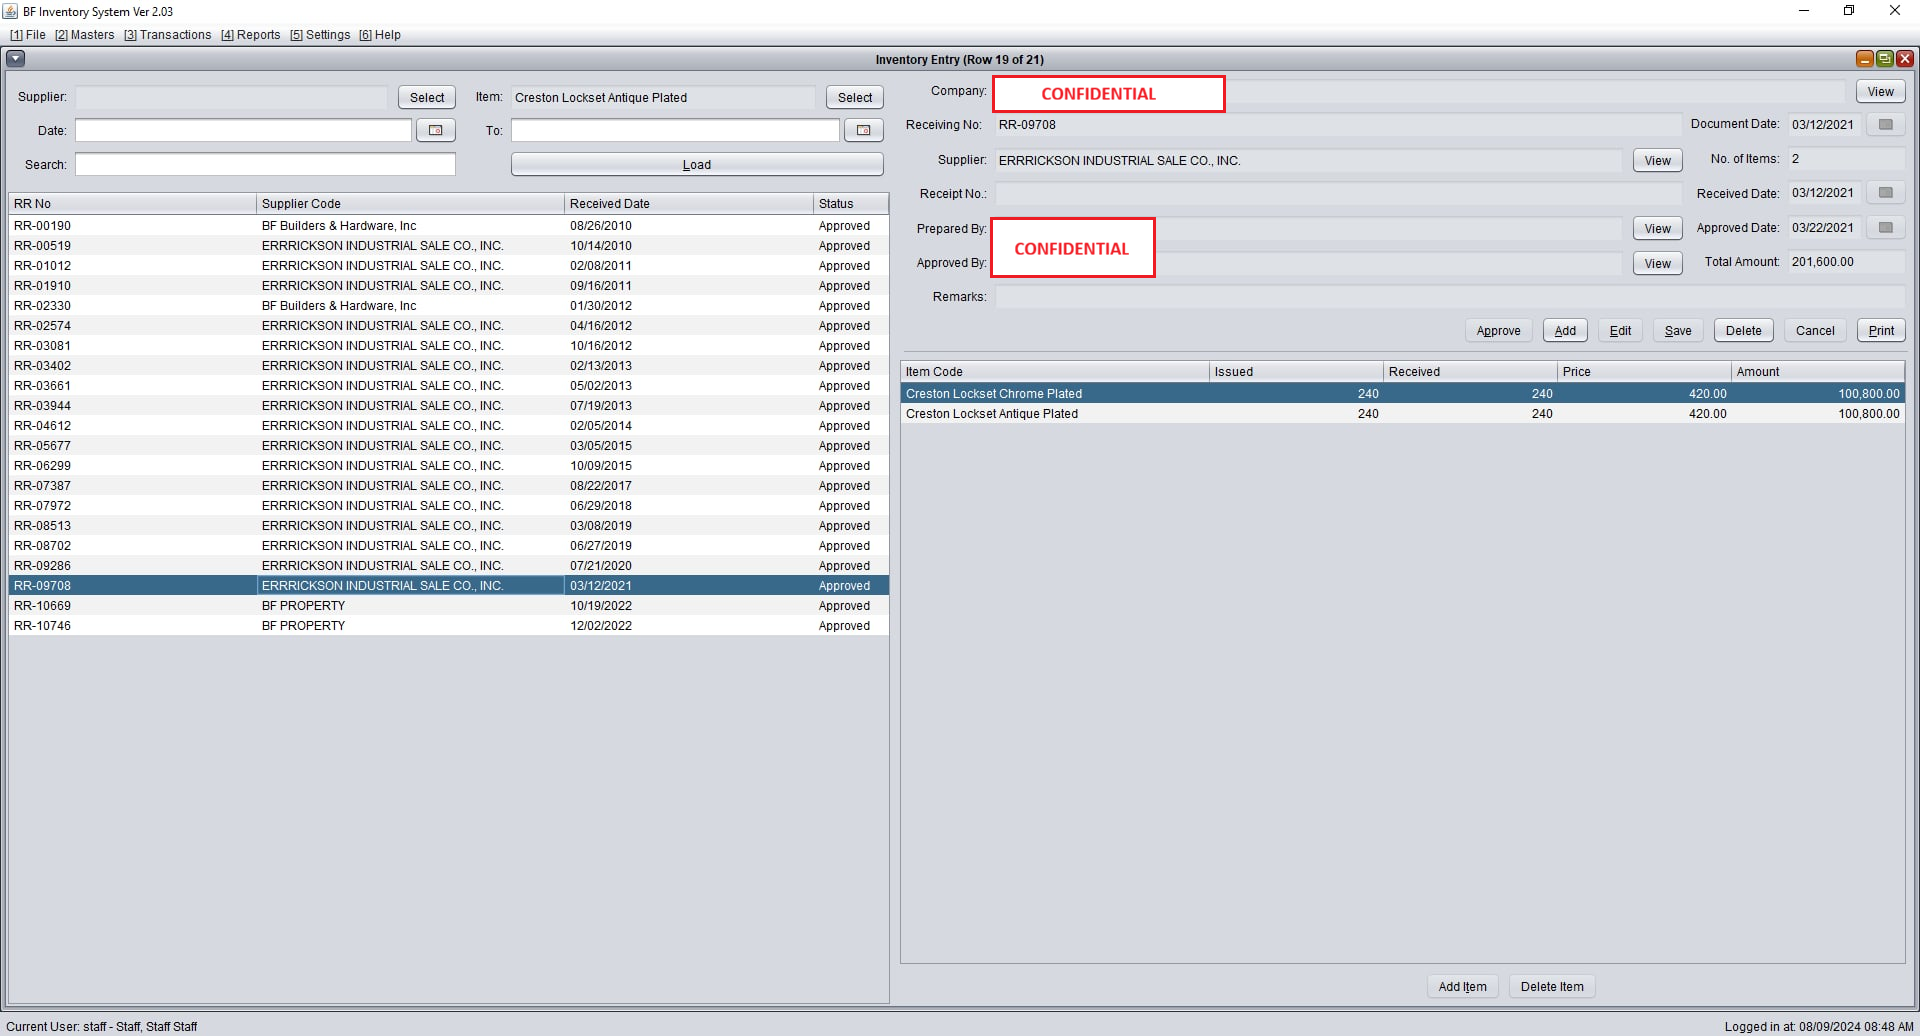Click the Edit button
This screenshot has height=1036, width=1920.
[1620, 331]
